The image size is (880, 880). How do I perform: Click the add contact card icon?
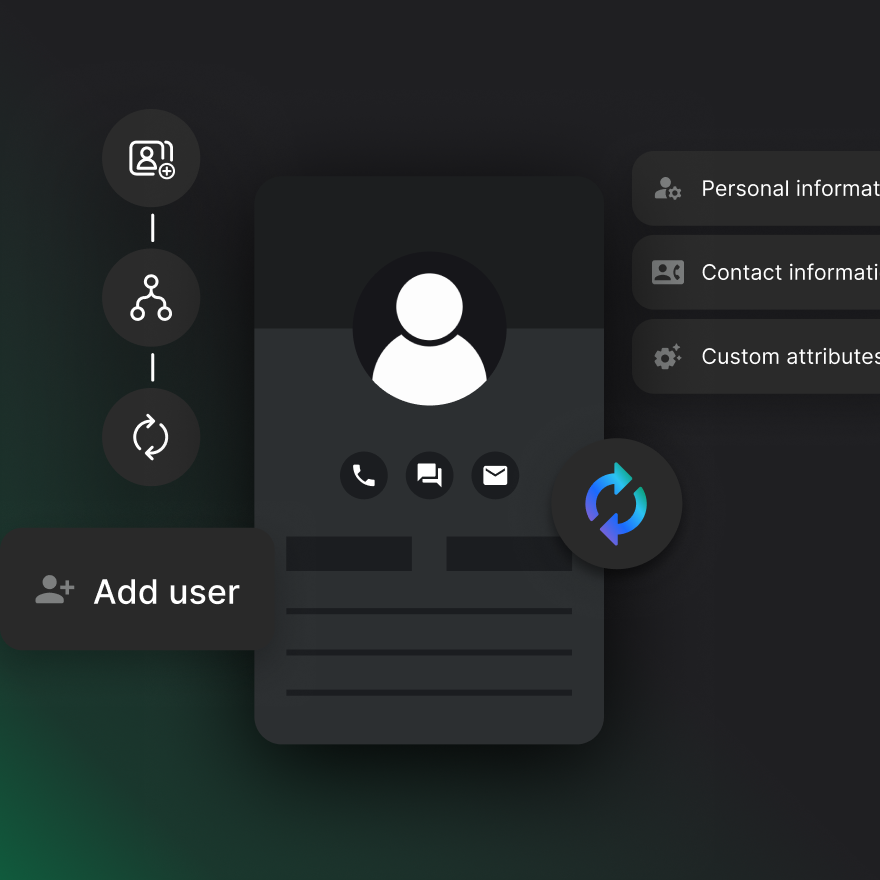click(151, 158)
